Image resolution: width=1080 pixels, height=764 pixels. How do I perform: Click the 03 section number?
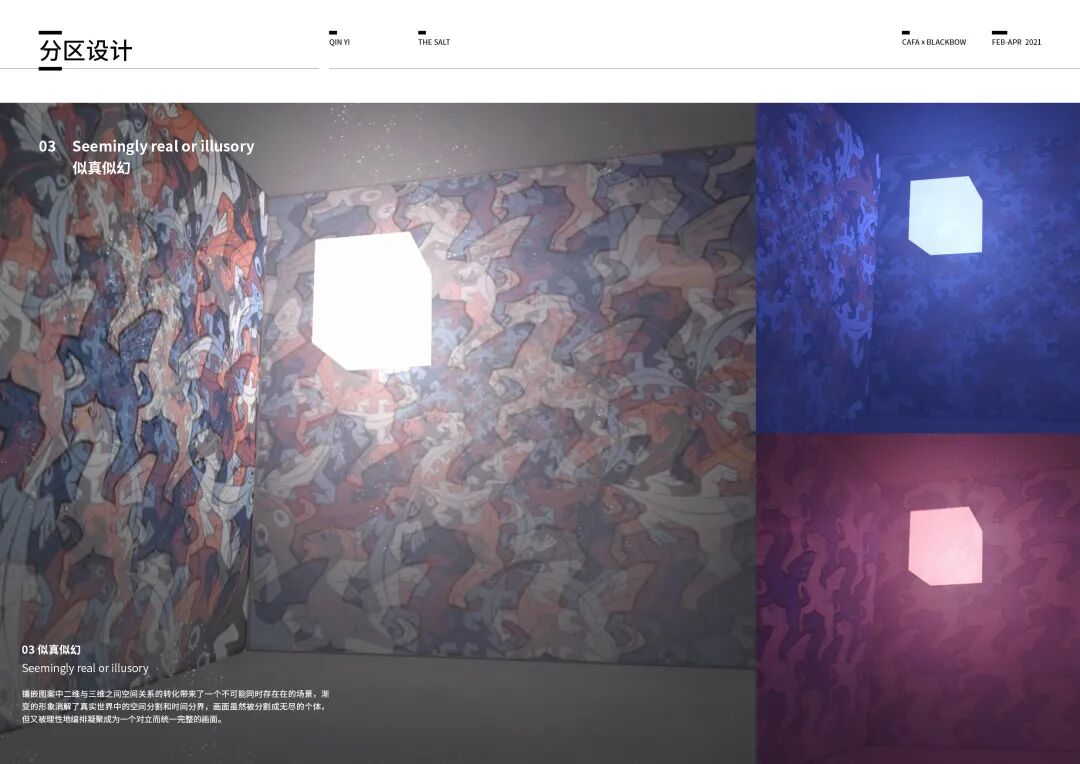pyautogui.click(x=47, y=146)
